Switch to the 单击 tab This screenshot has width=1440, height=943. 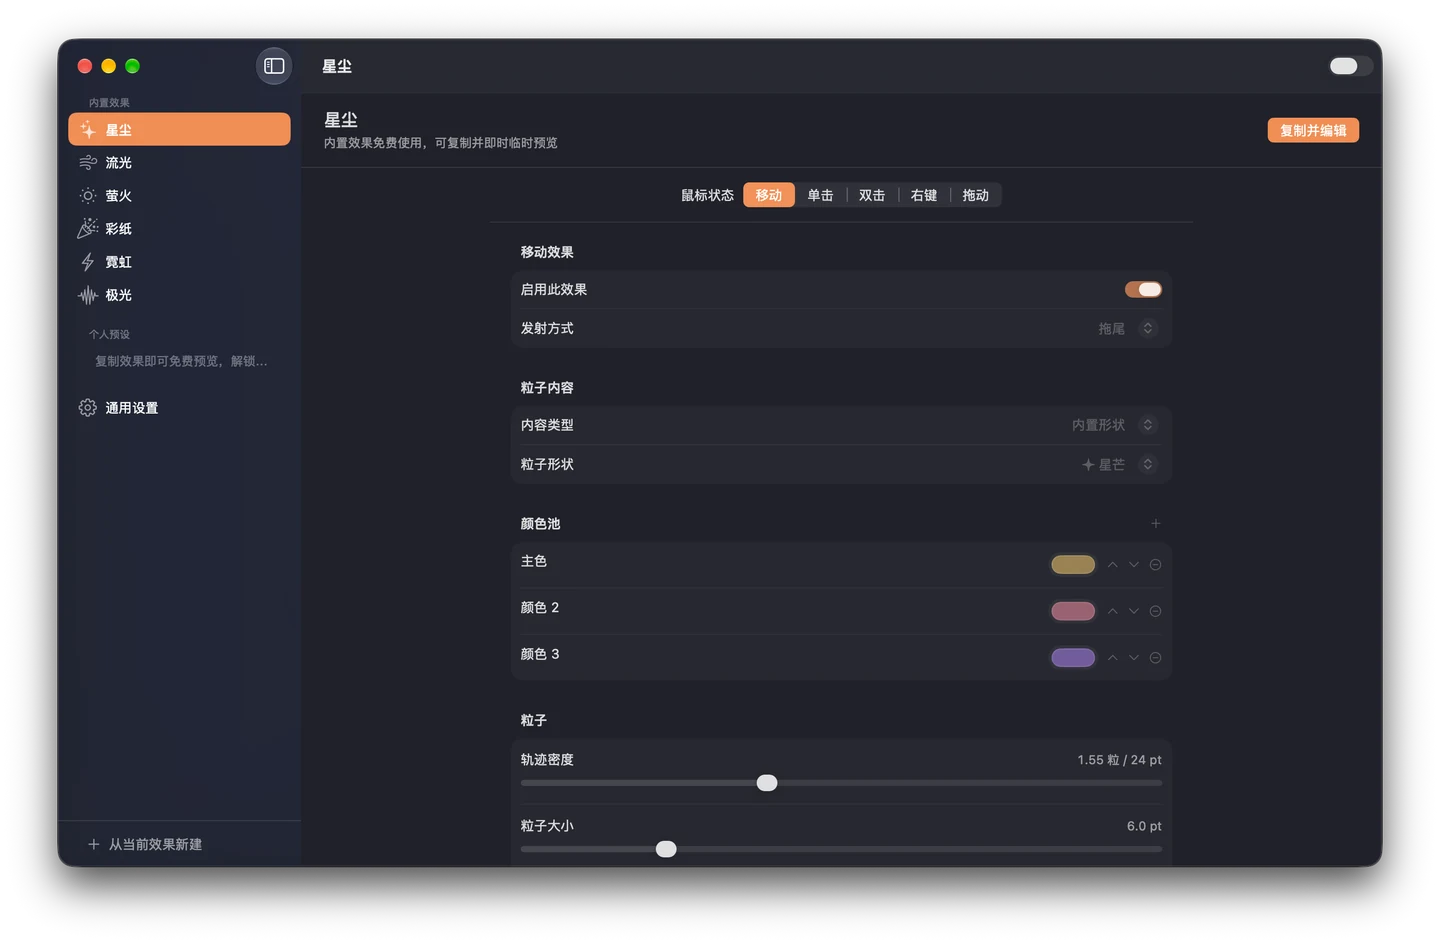pyautogui.click(x=821, y=195)
